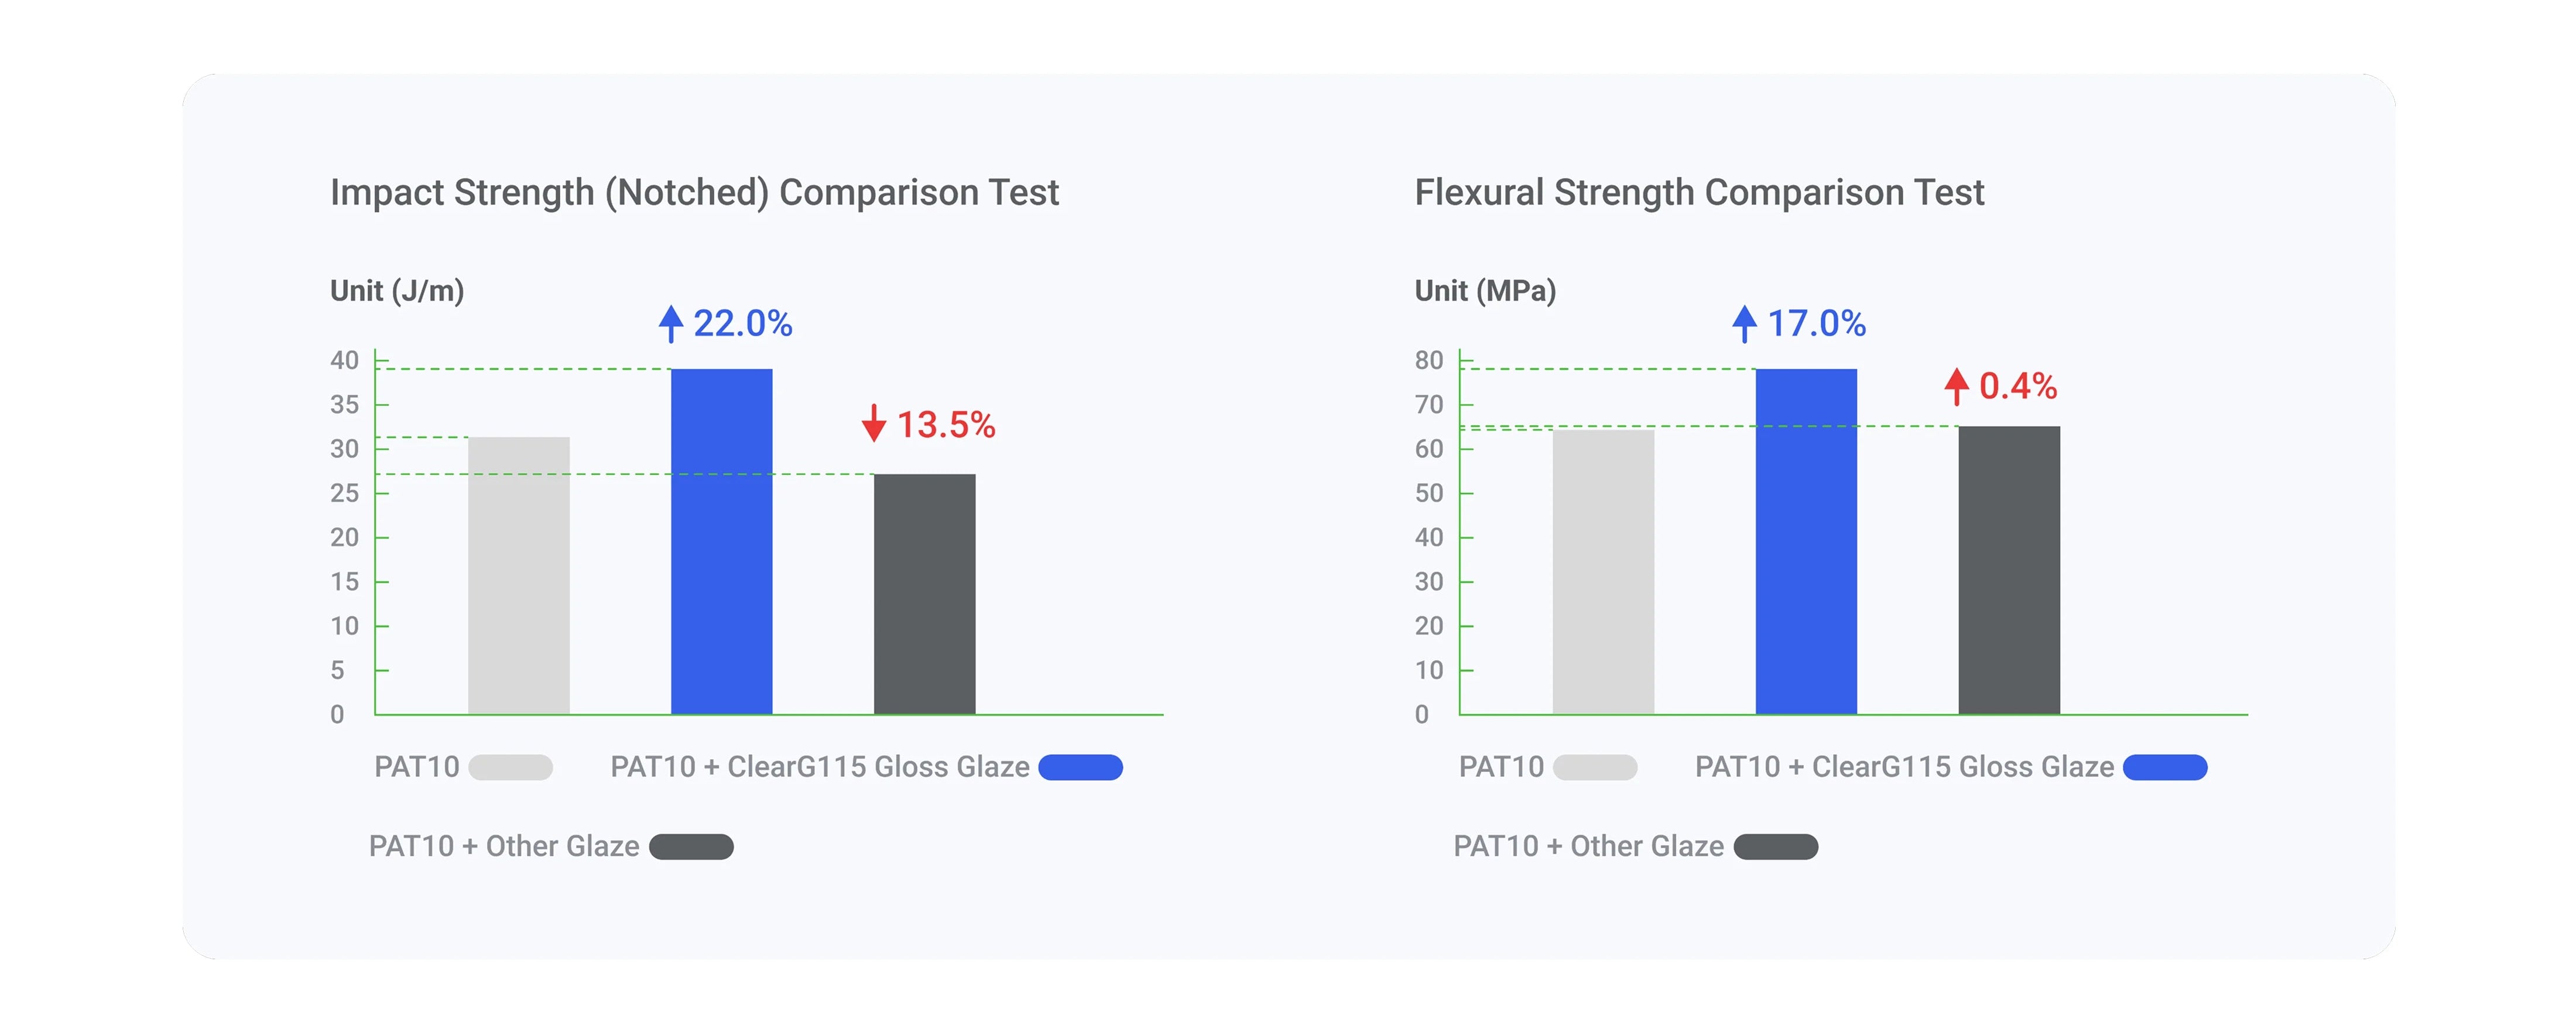
Task: Click the blue up arrow beside 22.0%
Action: click(x=670, y=323)
